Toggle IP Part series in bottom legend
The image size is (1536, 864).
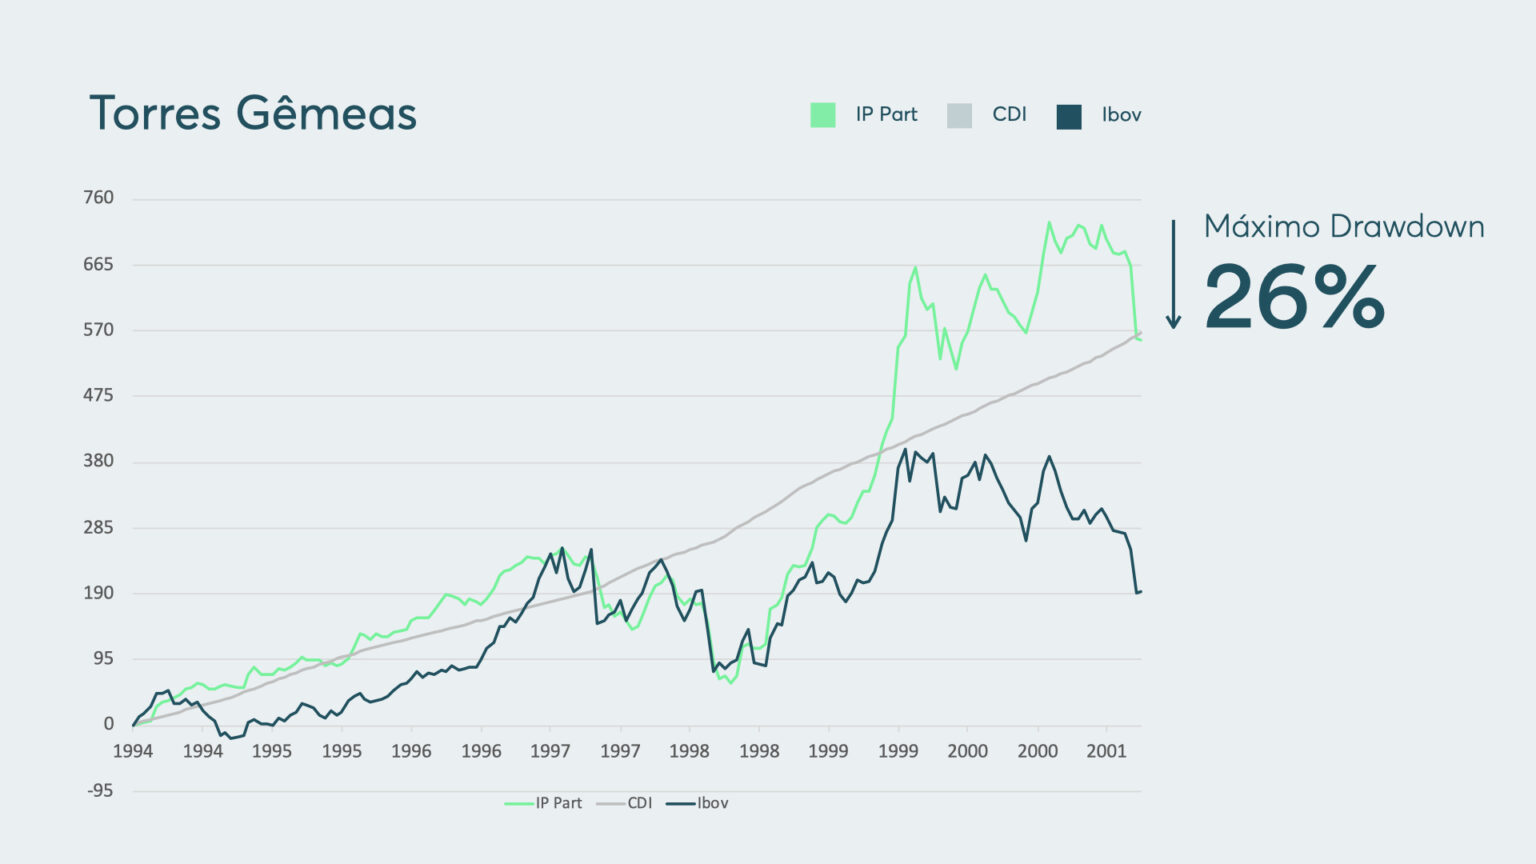point(544,803)
